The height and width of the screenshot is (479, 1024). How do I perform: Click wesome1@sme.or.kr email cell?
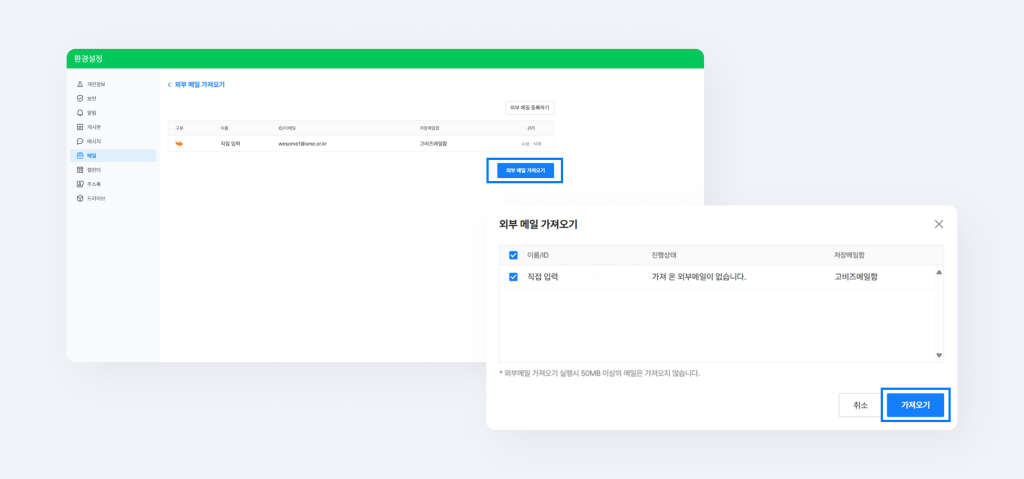(x=302, y=144)
